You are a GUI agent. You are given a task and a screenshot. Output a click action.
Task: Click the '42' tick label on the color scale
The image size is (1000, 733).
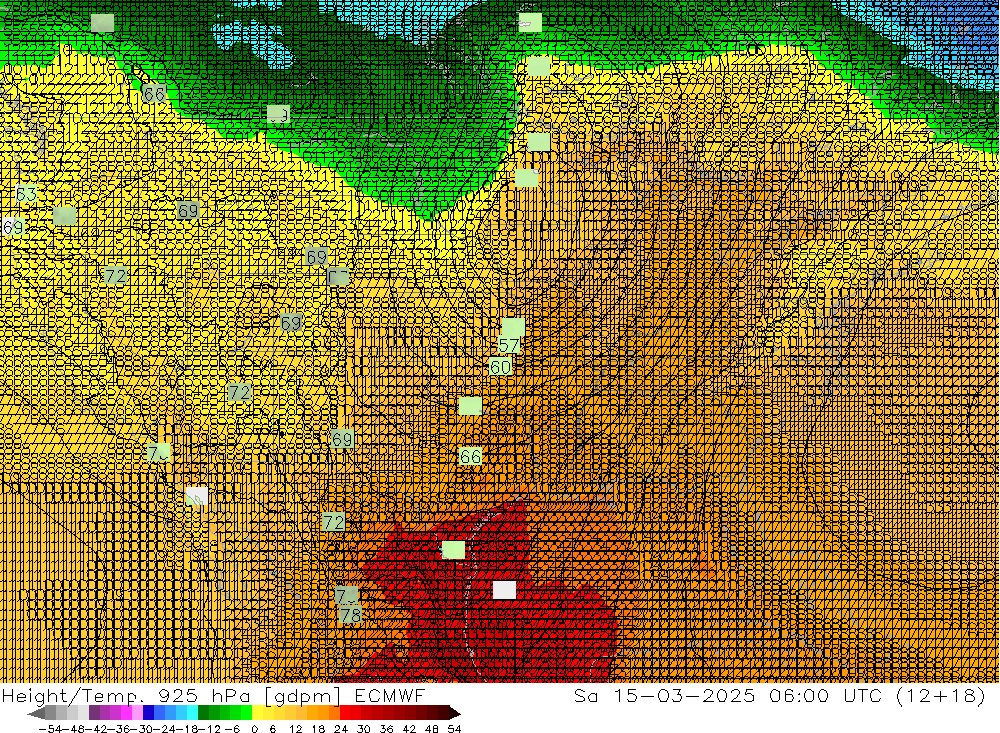(409, 729)
